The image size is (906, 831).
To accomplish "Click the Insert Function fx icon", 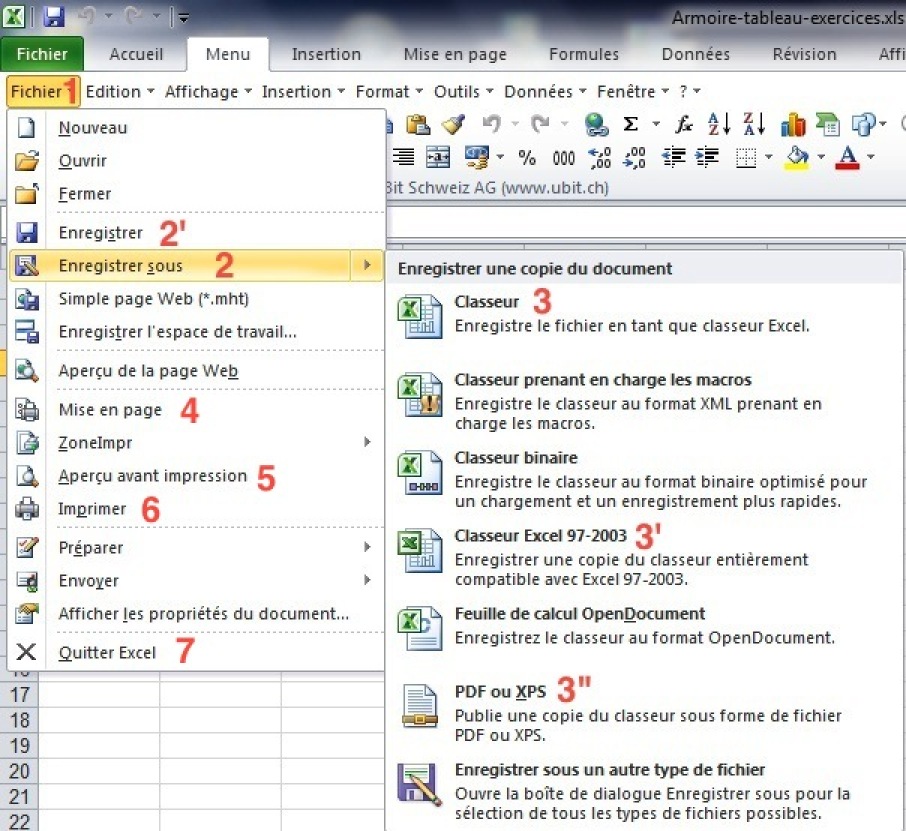I will click(684, 124).
